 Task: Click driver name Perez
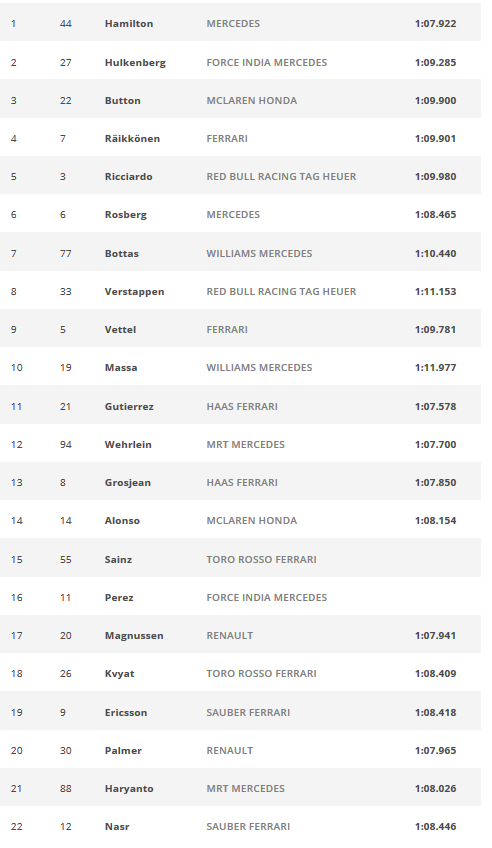click(119, 598)
